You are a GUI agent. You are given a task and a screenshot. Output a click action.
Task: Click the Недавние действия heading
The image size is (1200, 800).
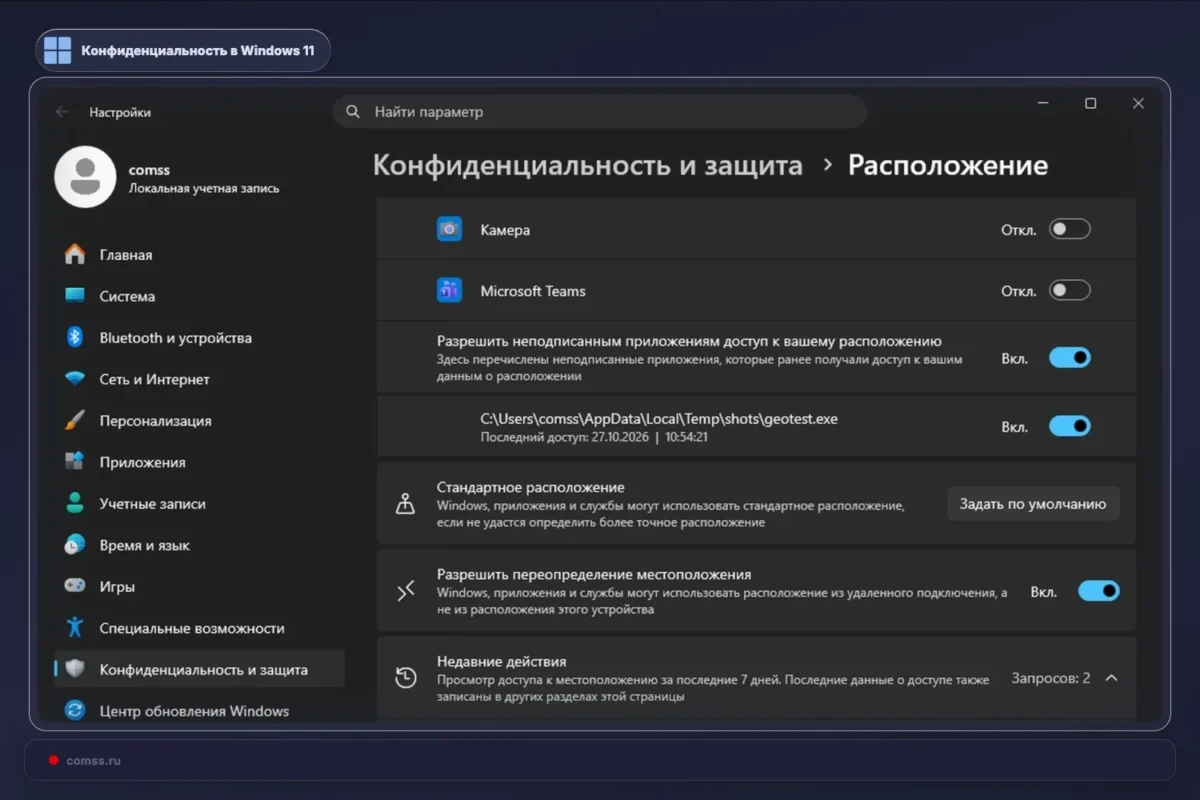[x=502, y=661]
